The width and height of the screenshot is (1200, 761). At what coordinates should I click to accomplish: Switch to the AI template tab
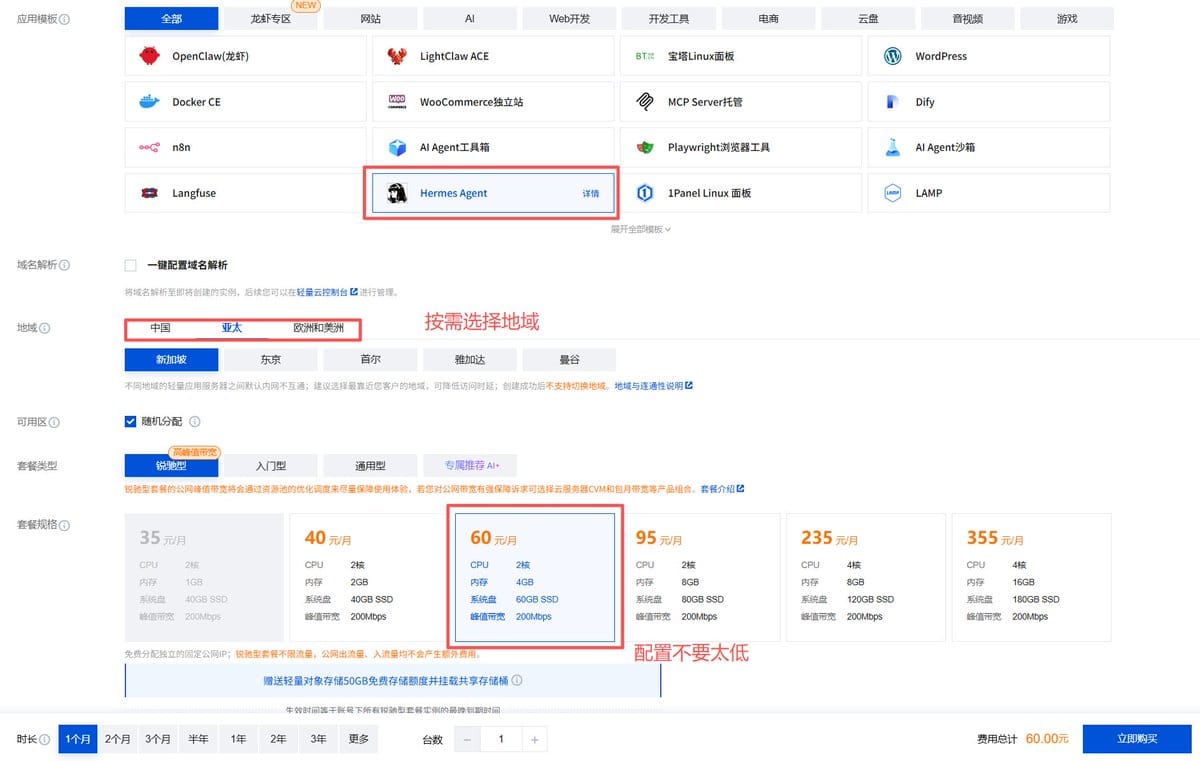[x=470, y=18]
